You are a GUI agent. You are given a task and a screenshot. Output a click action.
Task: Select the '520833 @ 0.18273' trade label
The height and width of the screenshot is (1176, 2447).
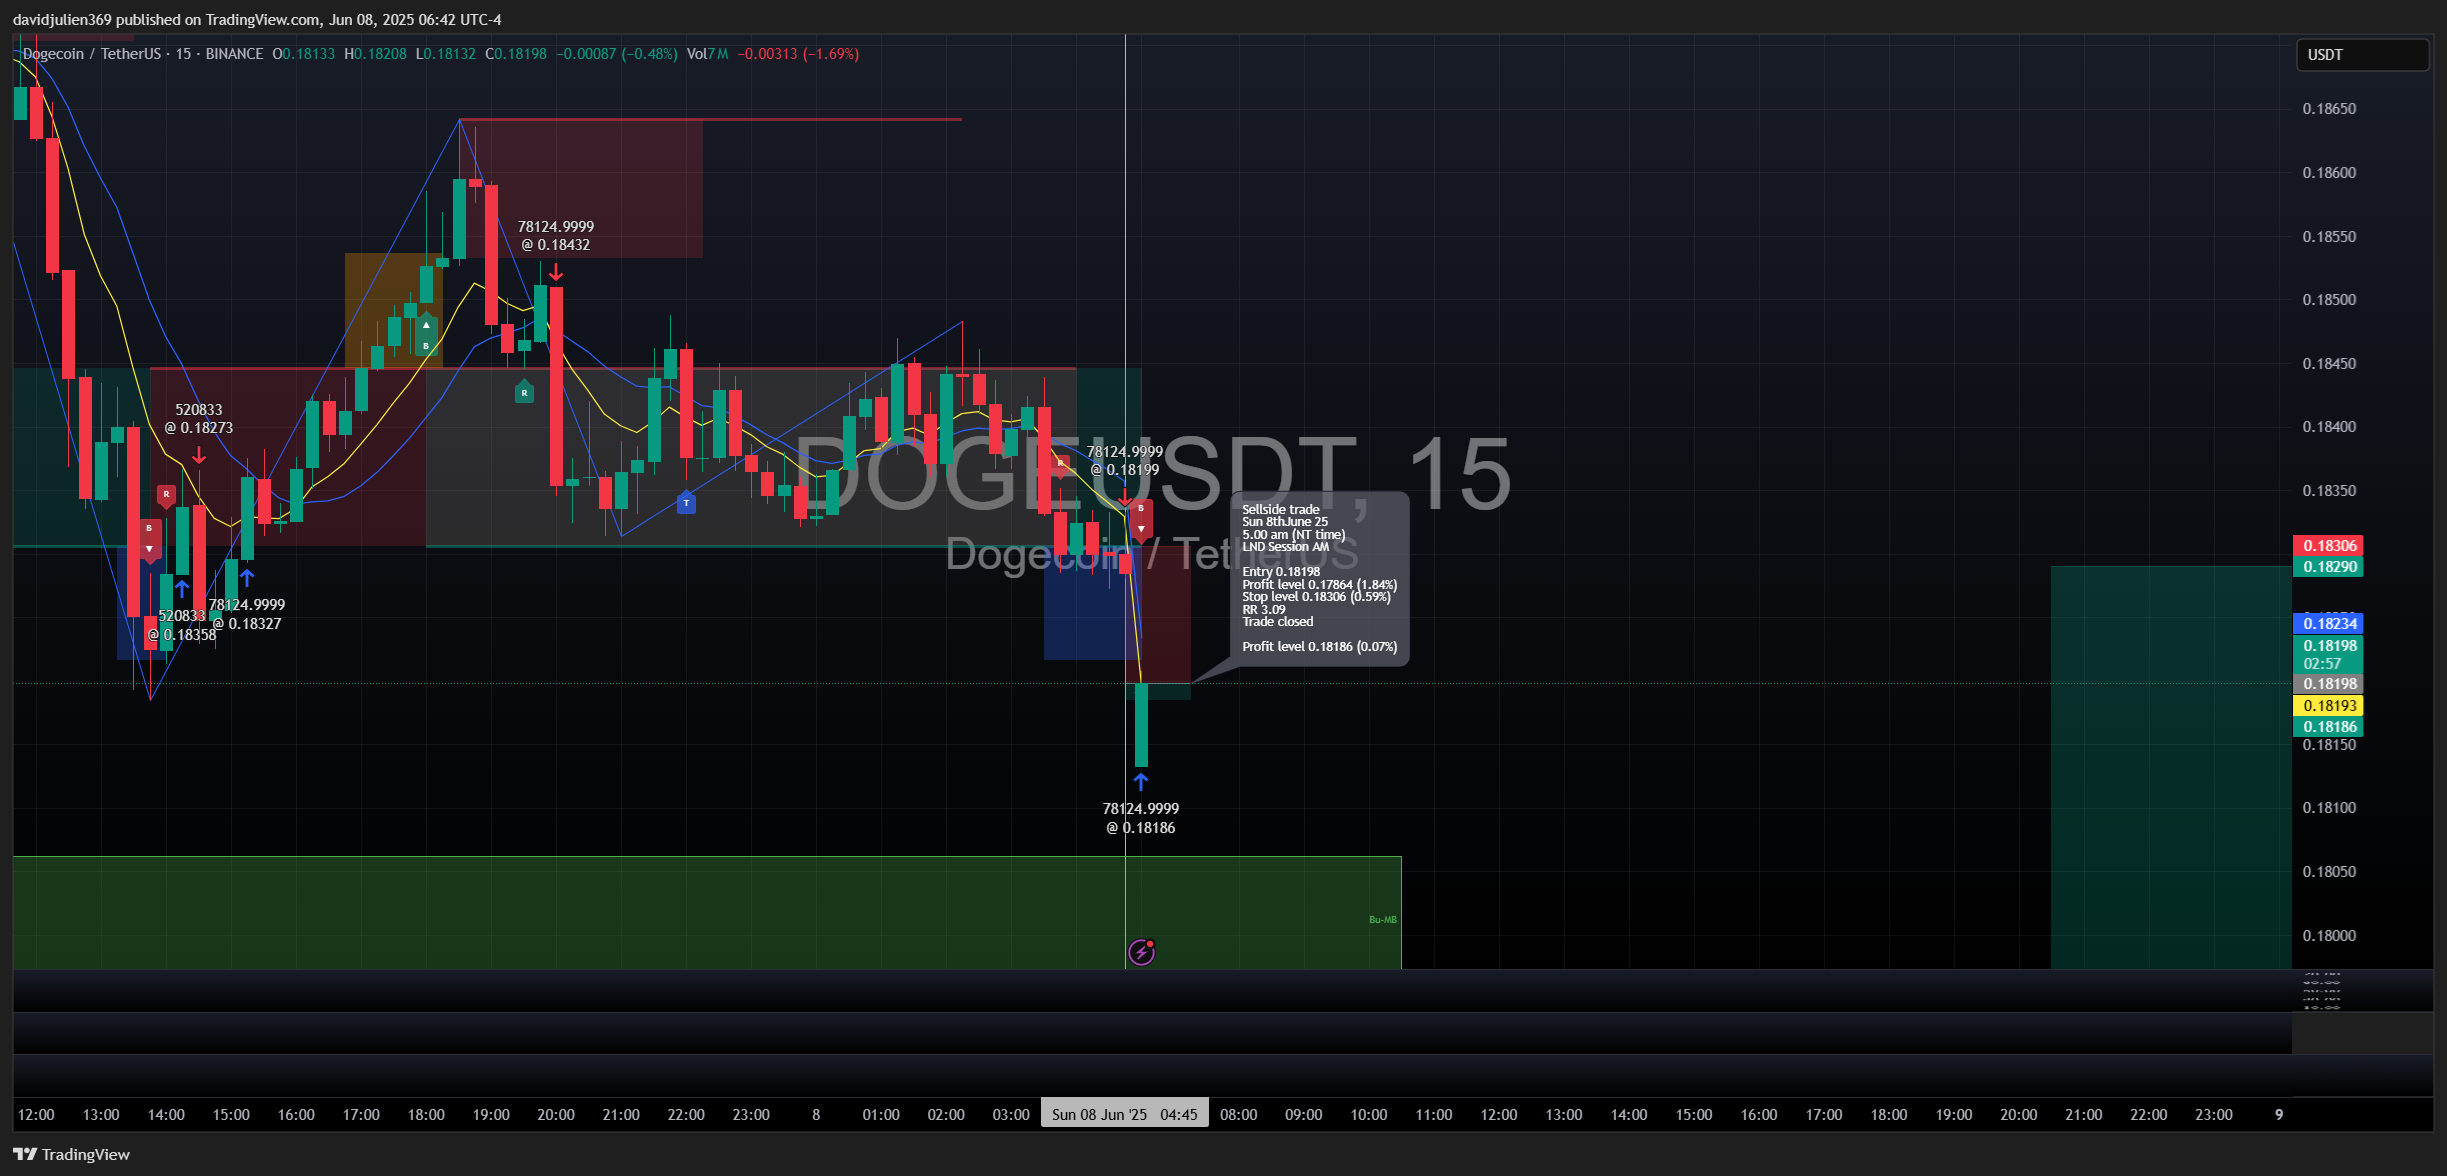click(199, 419)
